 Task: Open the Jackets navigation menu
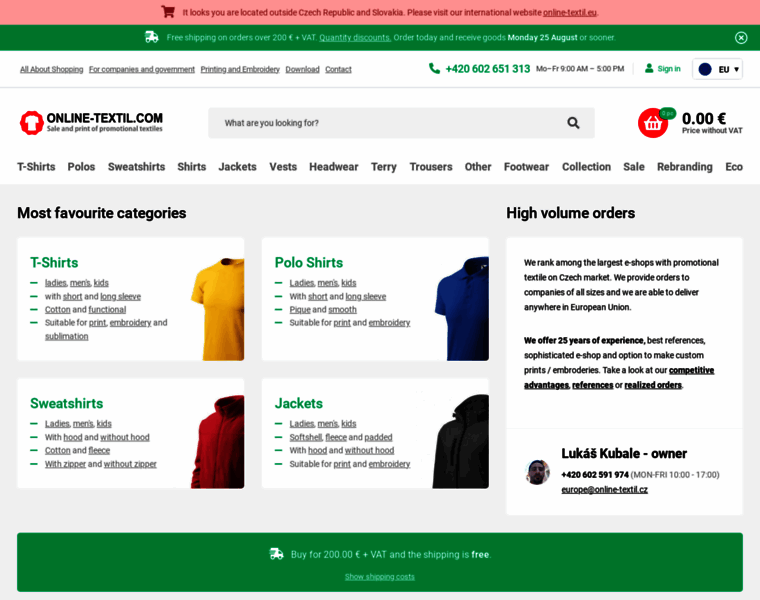click(238, 167)
